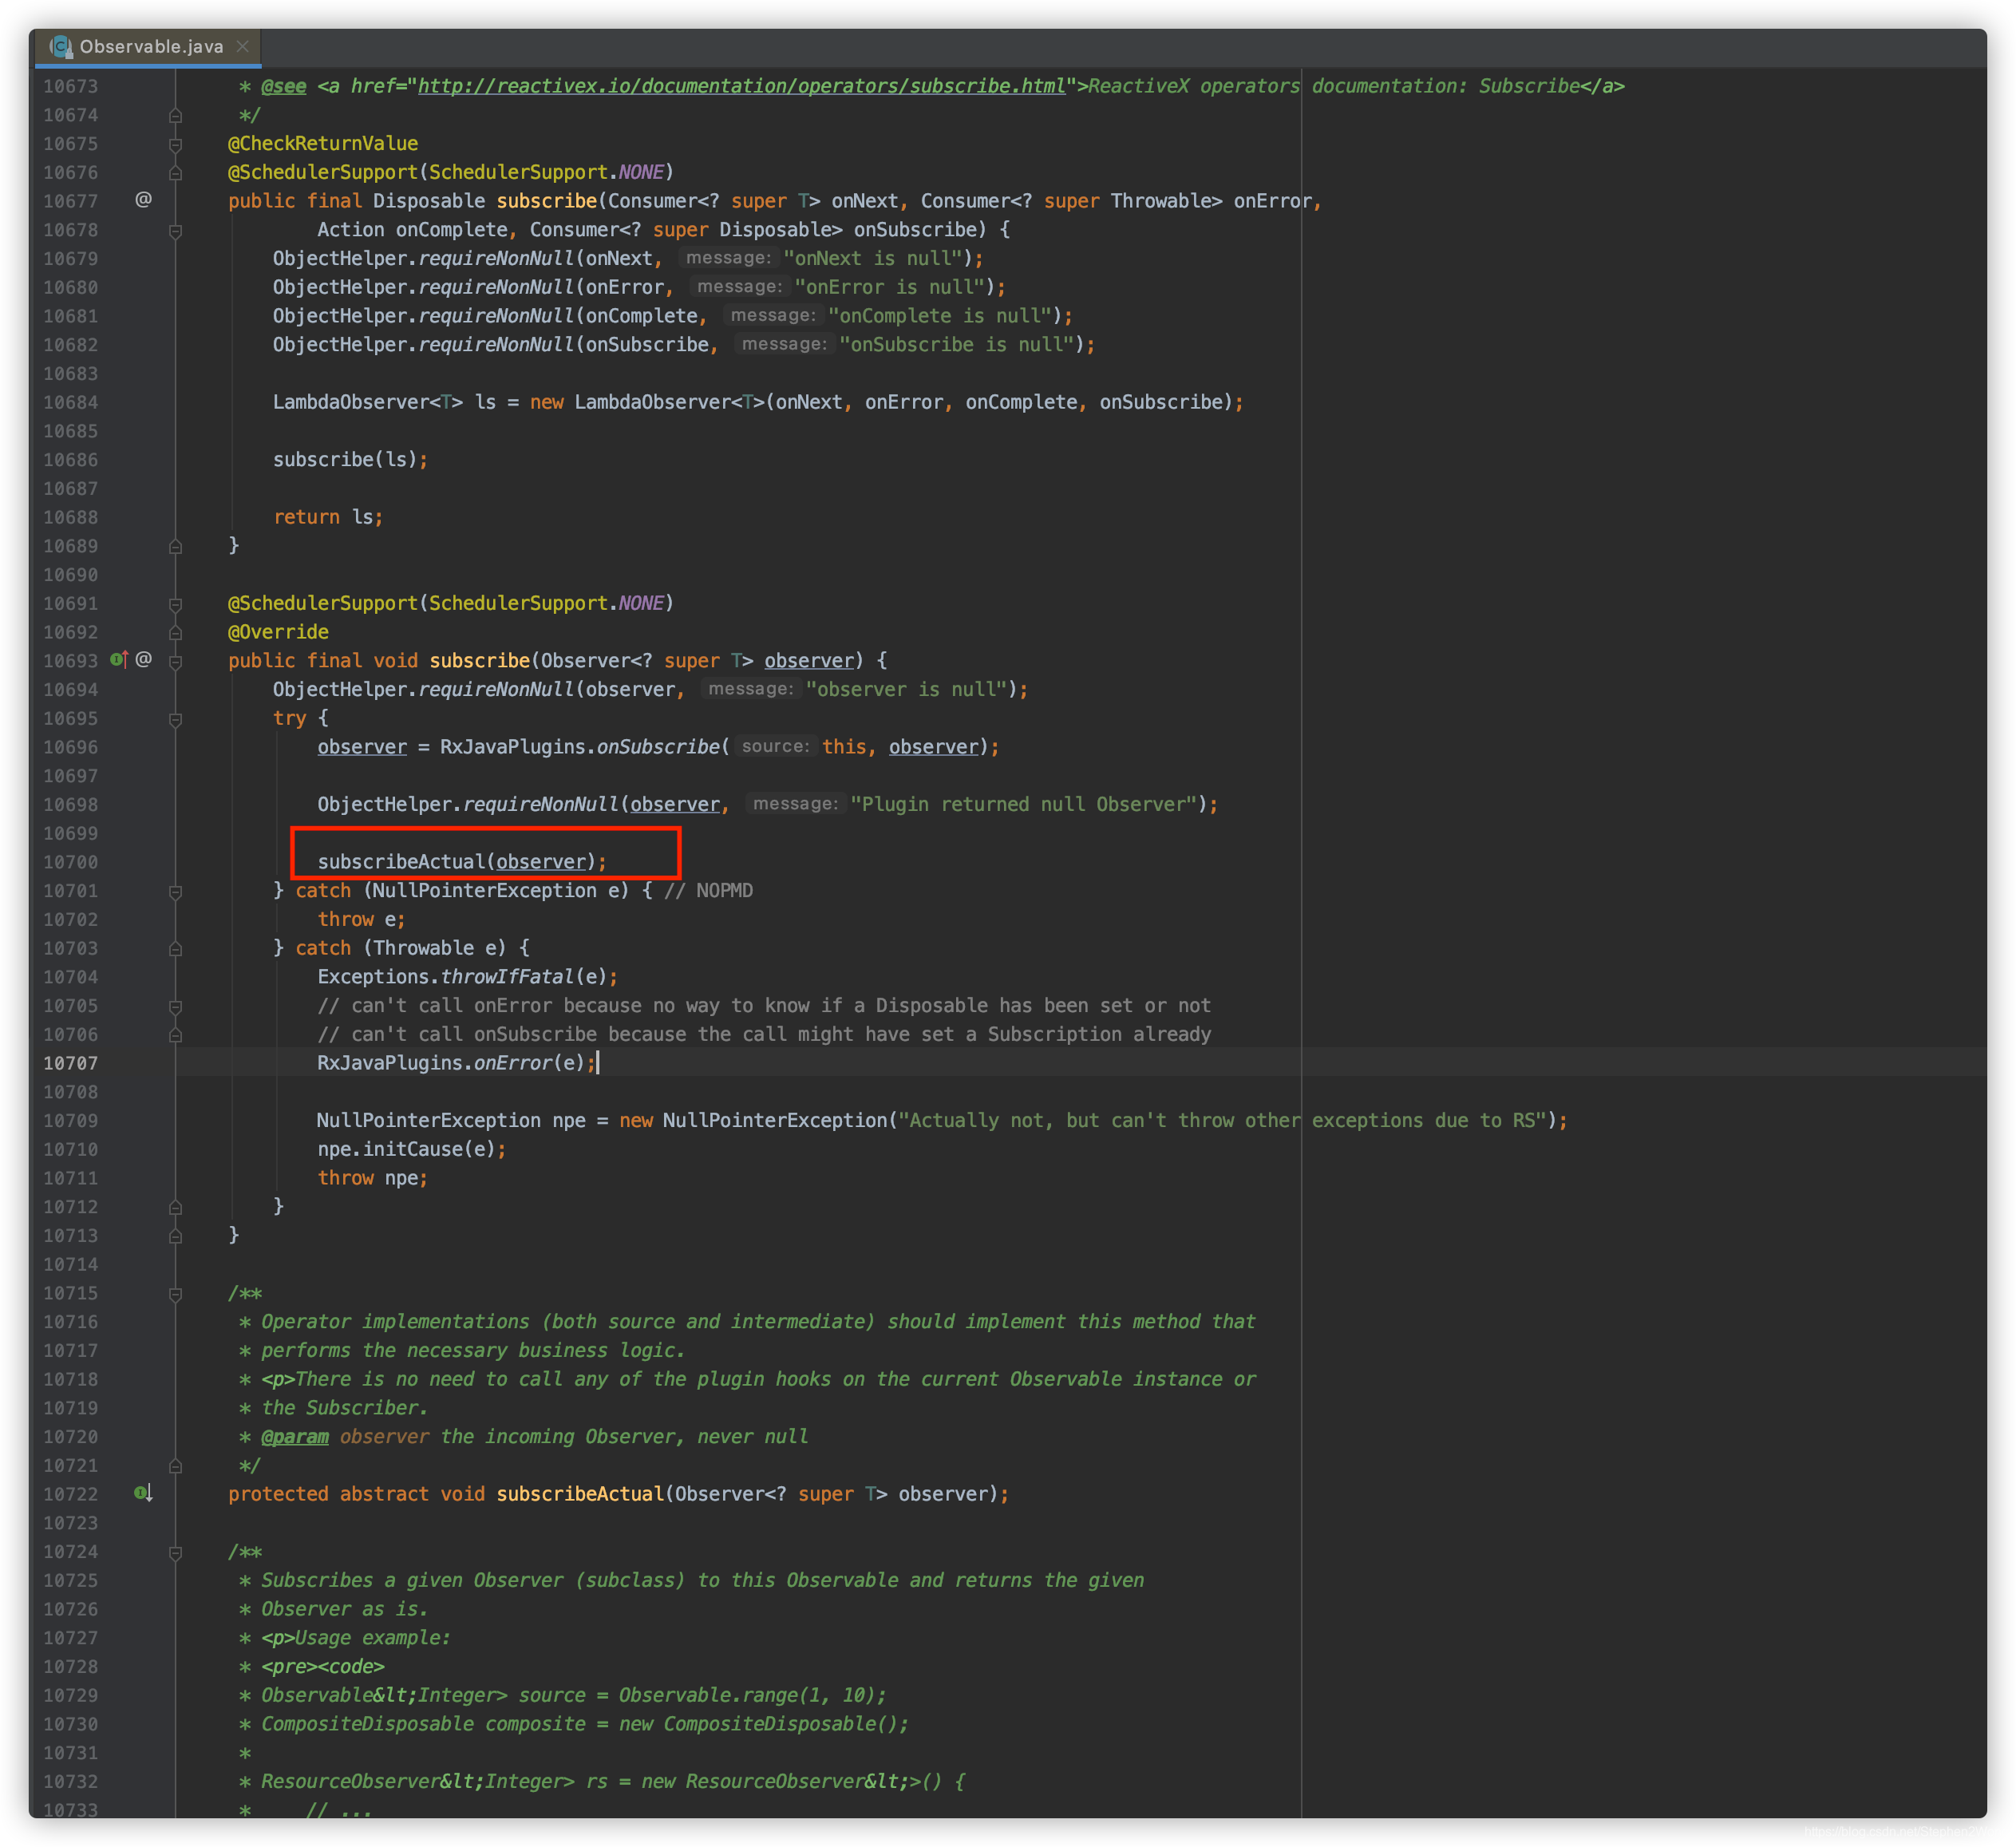Click subscribe(ls) call on line 10686
The image size is (2016, 1847).
click(x=350, y=459)
